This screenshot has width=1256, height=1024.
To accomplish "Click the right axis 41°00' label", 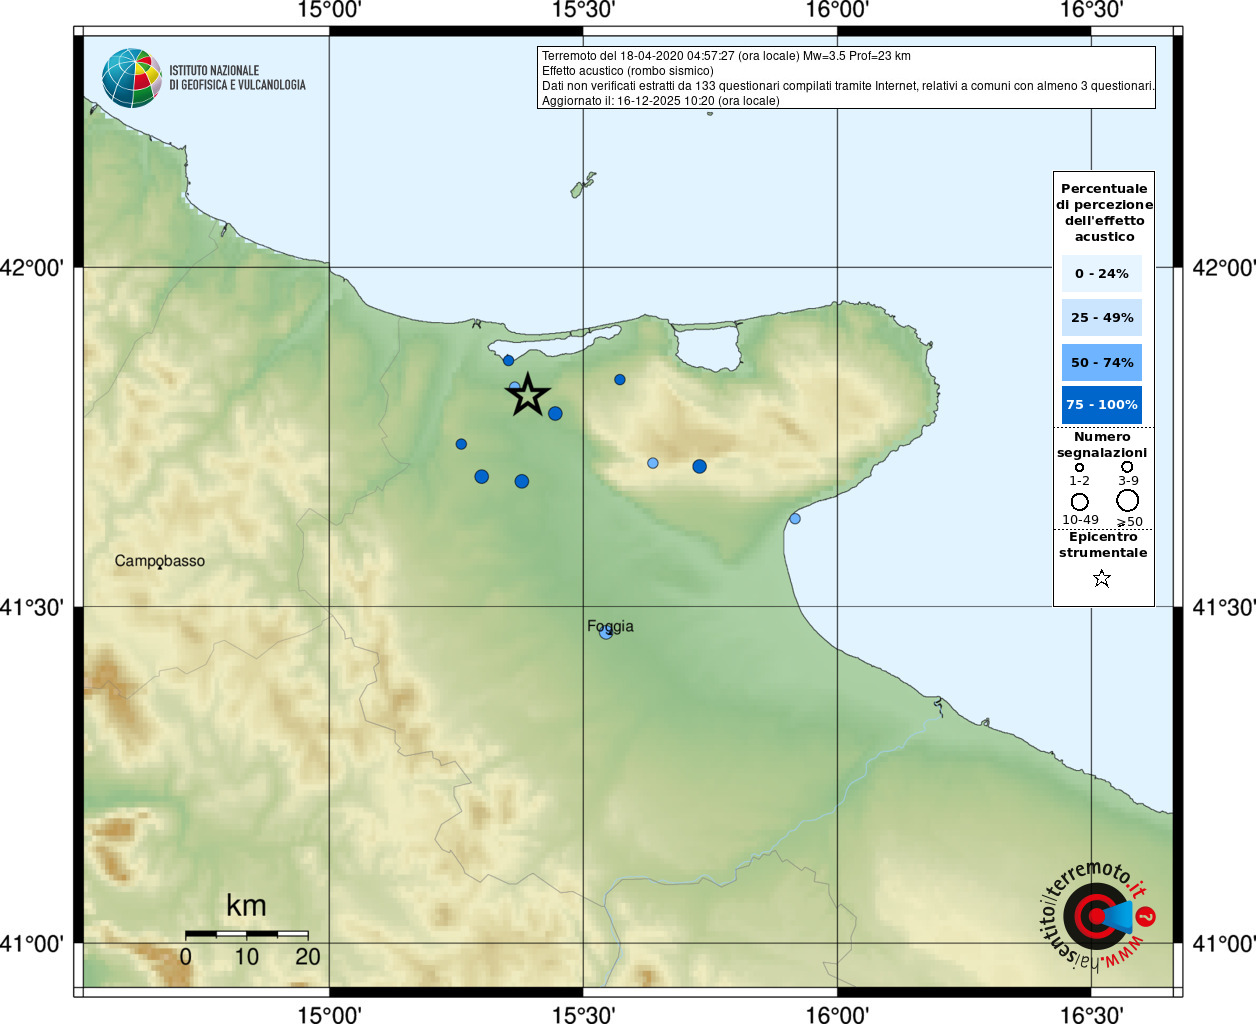I will [1223, 943].
